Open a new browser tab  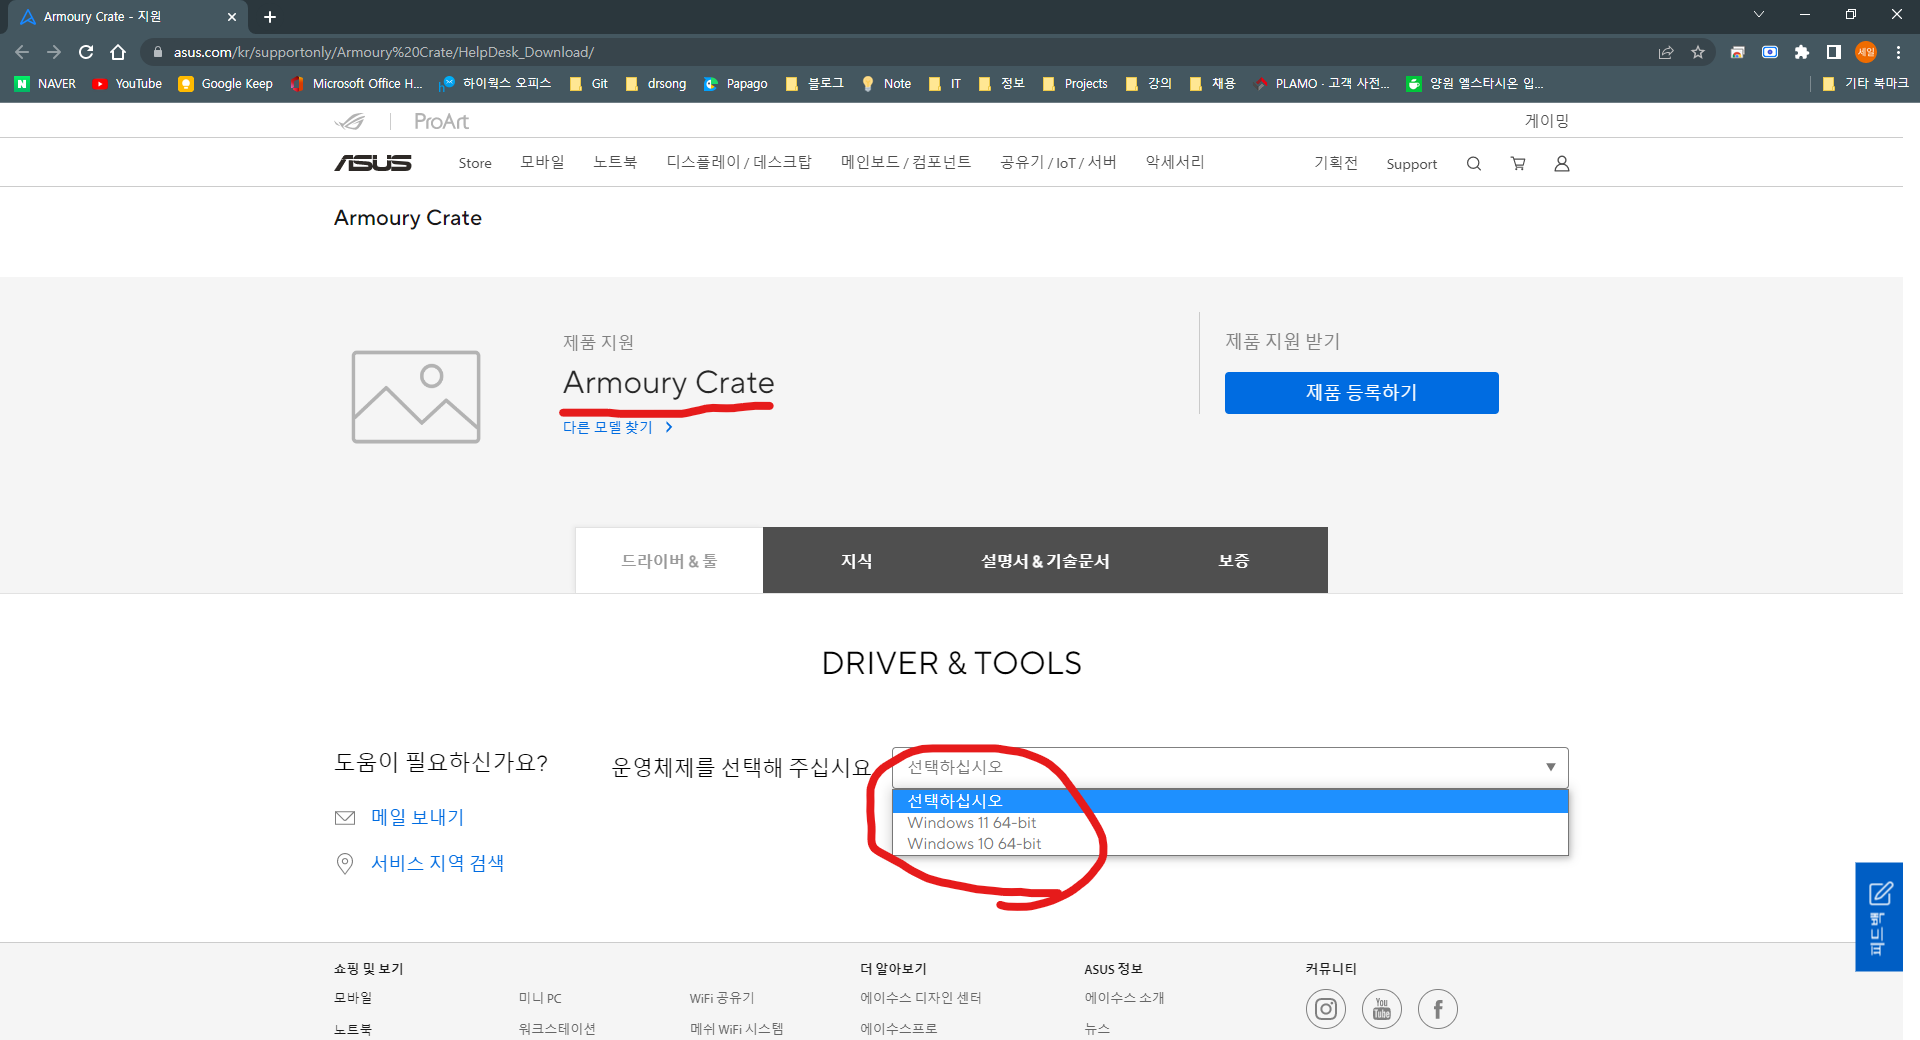tap(270, 17)
